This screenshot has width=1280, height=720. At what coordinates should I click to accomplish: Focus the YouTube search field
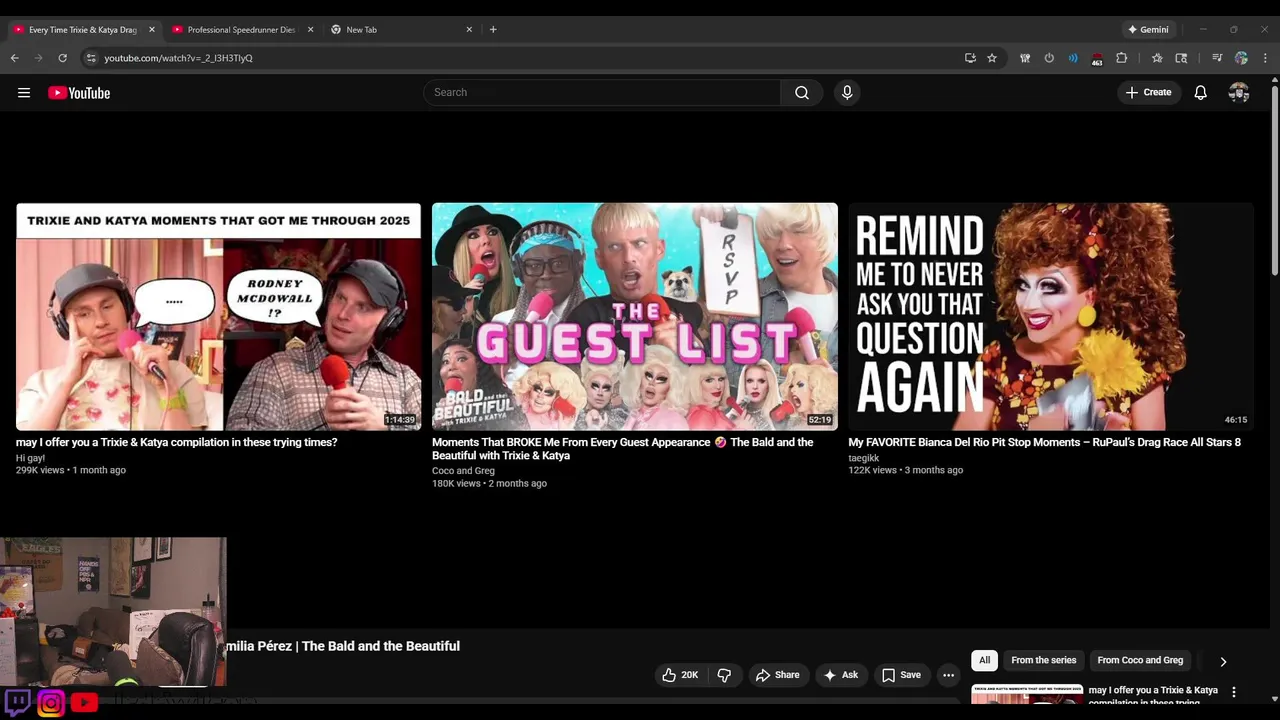(x=602, y=93)
